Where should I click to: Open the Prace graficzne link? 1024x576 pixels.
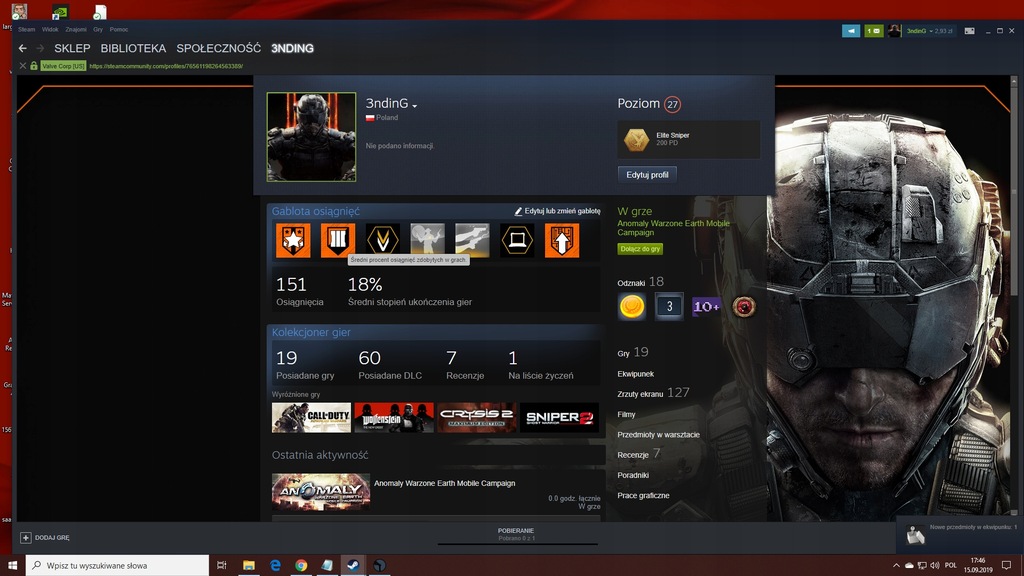coord(643,495)
